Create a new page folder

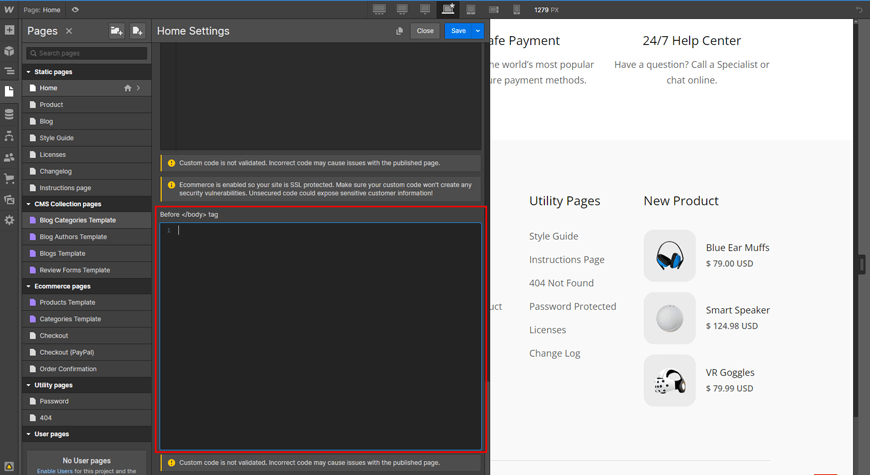[117, 31]
